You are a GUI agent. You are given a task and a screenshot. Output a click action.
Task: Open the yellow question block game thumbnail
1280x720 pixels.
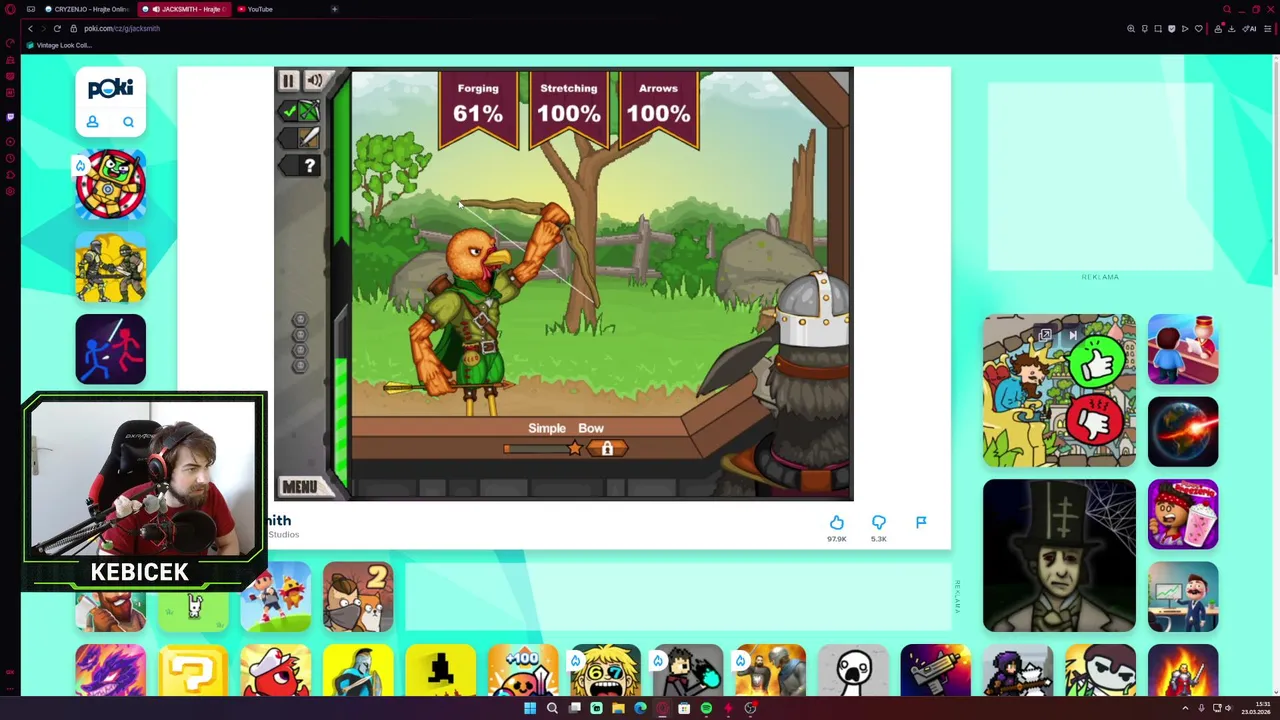tap(193, 670)
